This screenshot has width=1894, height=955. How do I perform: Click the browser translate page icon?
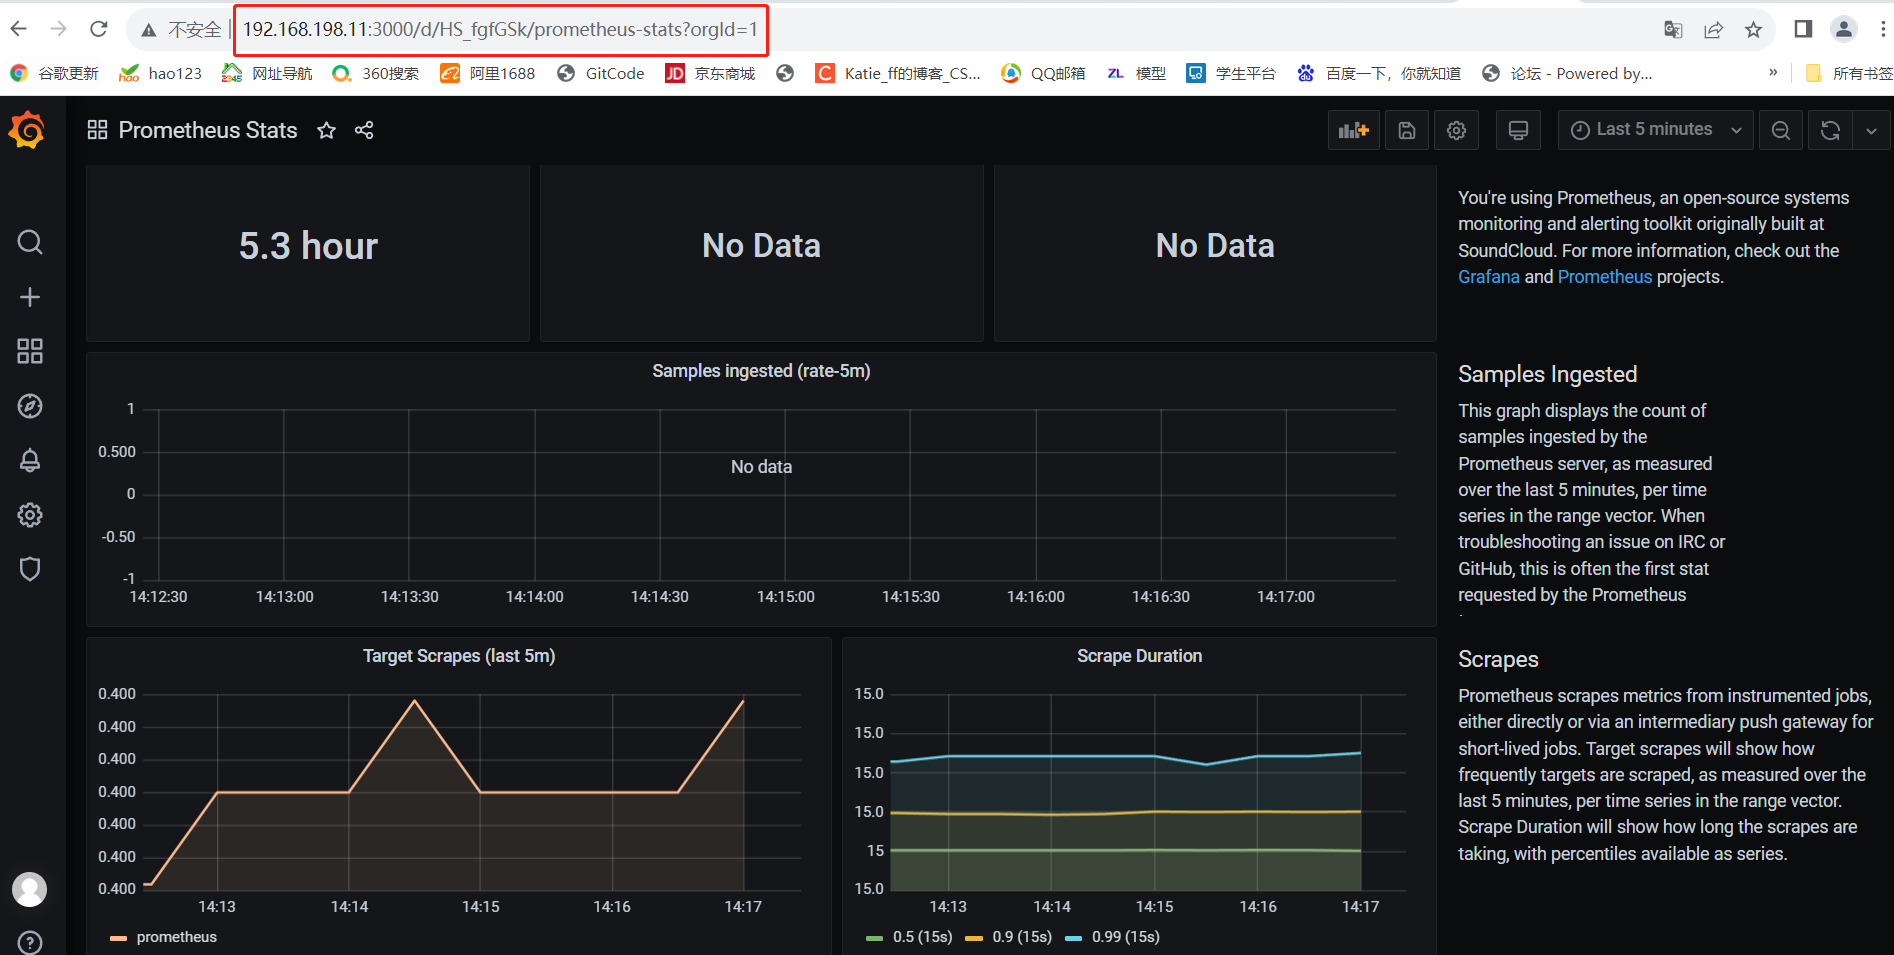coord(1673,30)
